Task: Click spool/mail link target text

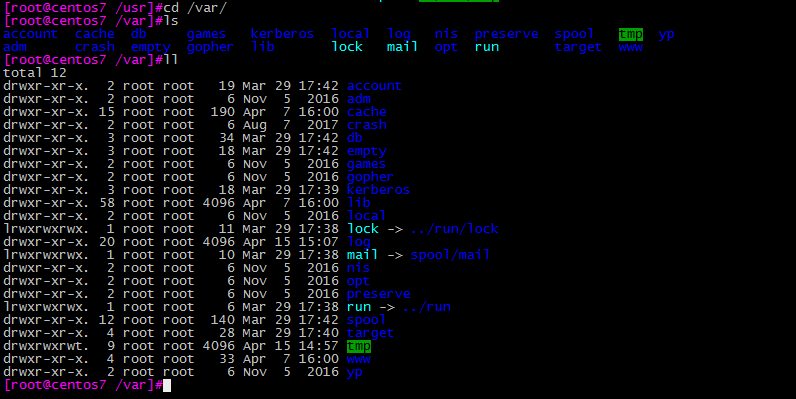Action: tap(450, 255)
